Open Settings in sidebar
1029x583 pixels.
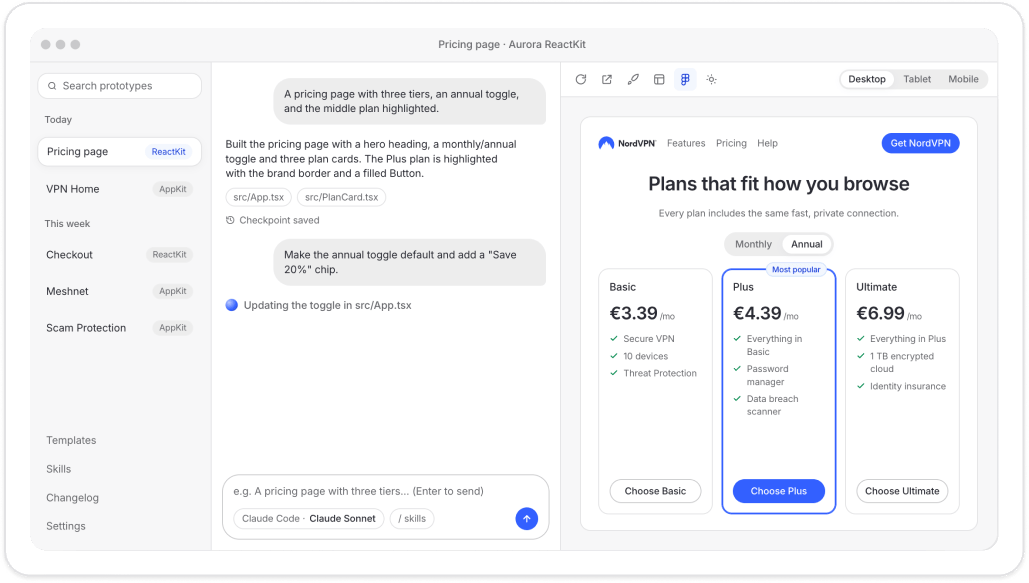click(66, 527)
